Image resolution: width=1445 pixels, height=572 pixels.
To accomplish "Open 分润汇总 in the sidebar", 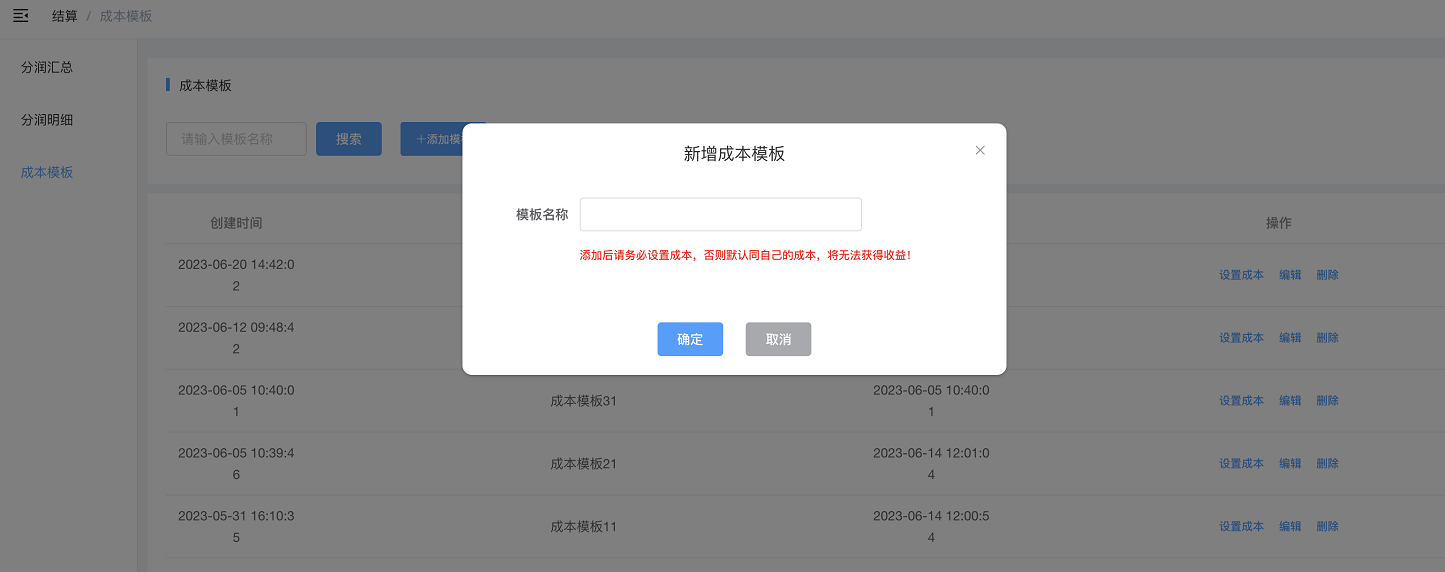I will [x=47, y=67].
